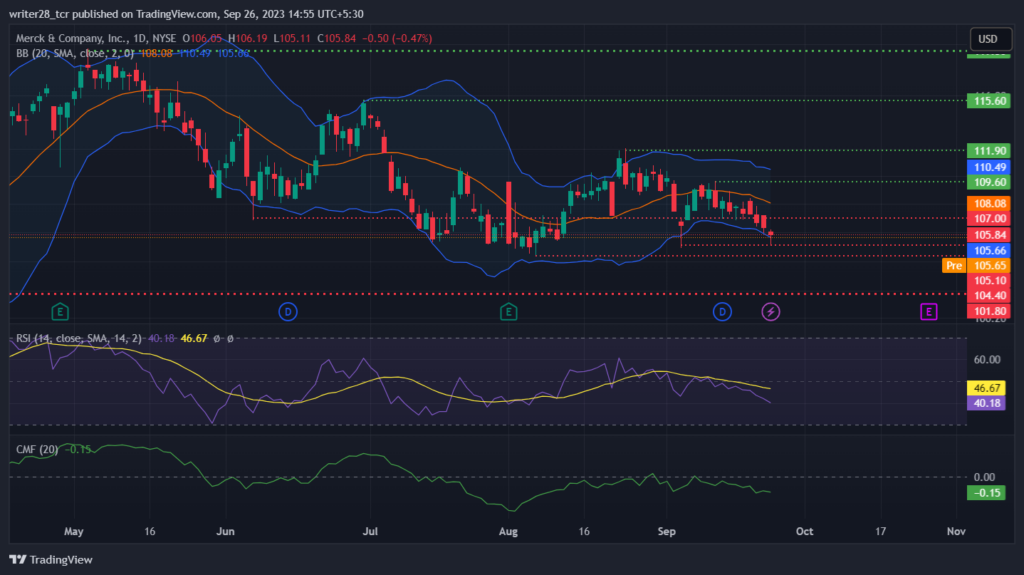Click the 60.00 RSI scale value
Viewport: 1024px width, 575px height.
click(x=987, y=359)
